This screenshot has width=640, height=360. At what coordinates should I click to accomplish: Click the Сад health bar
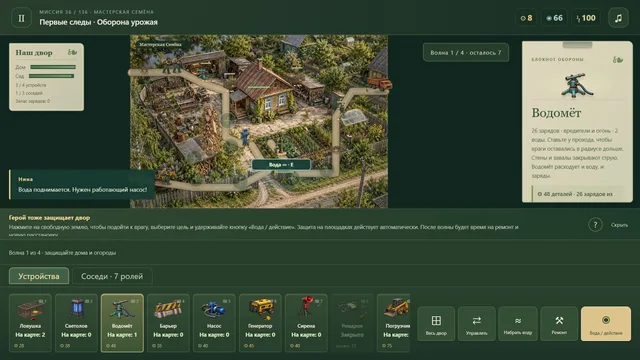coord(51,76)
